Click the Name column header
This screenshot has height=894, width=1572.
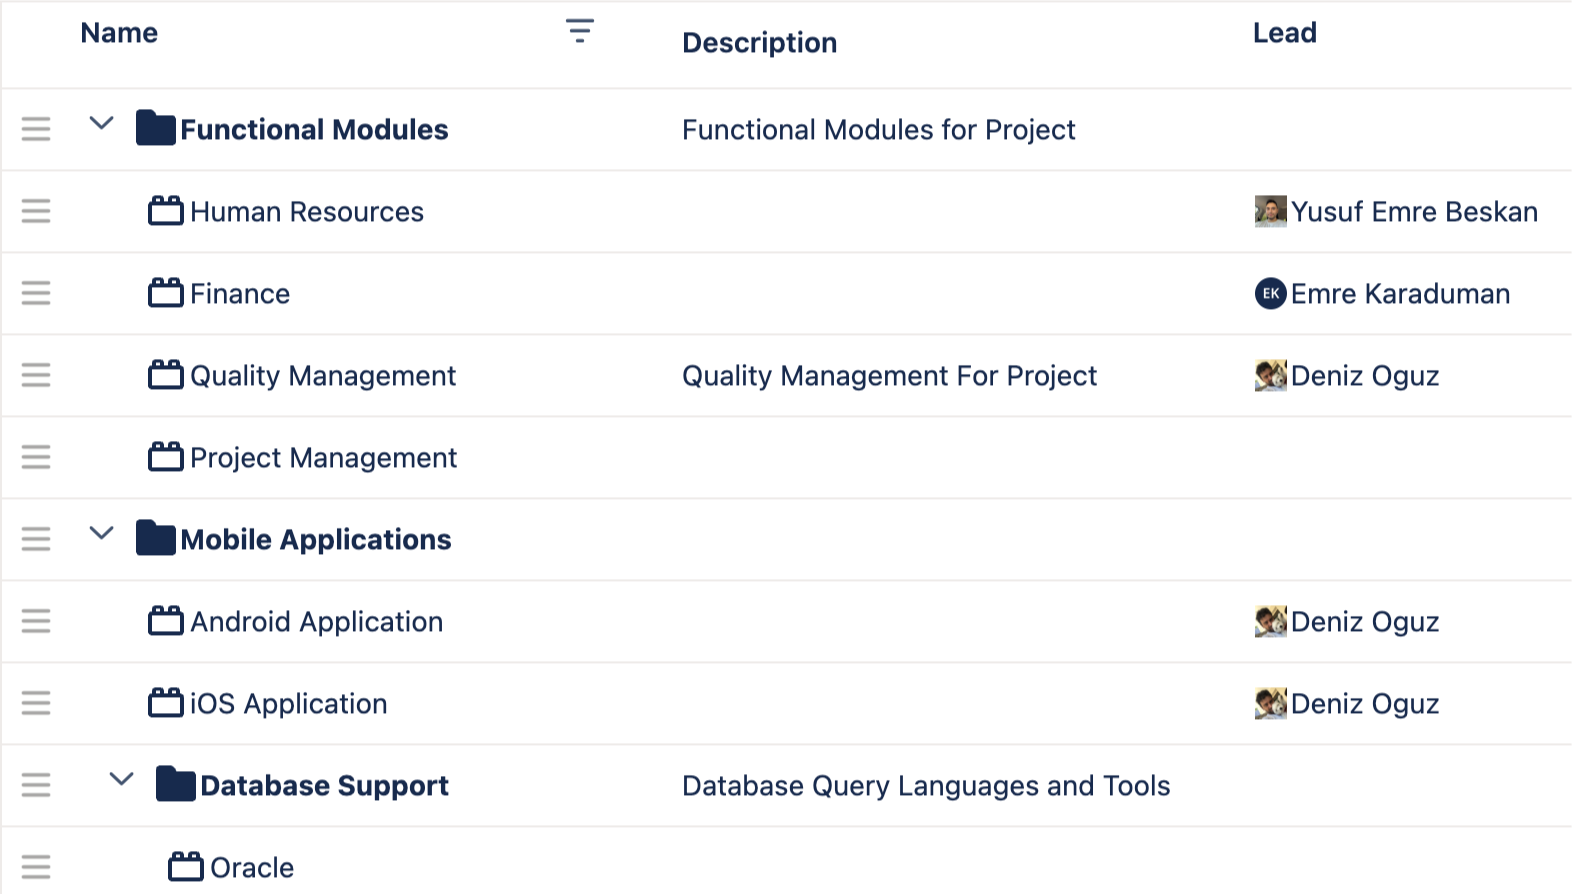pyautogui.click(x=119, y=33)
